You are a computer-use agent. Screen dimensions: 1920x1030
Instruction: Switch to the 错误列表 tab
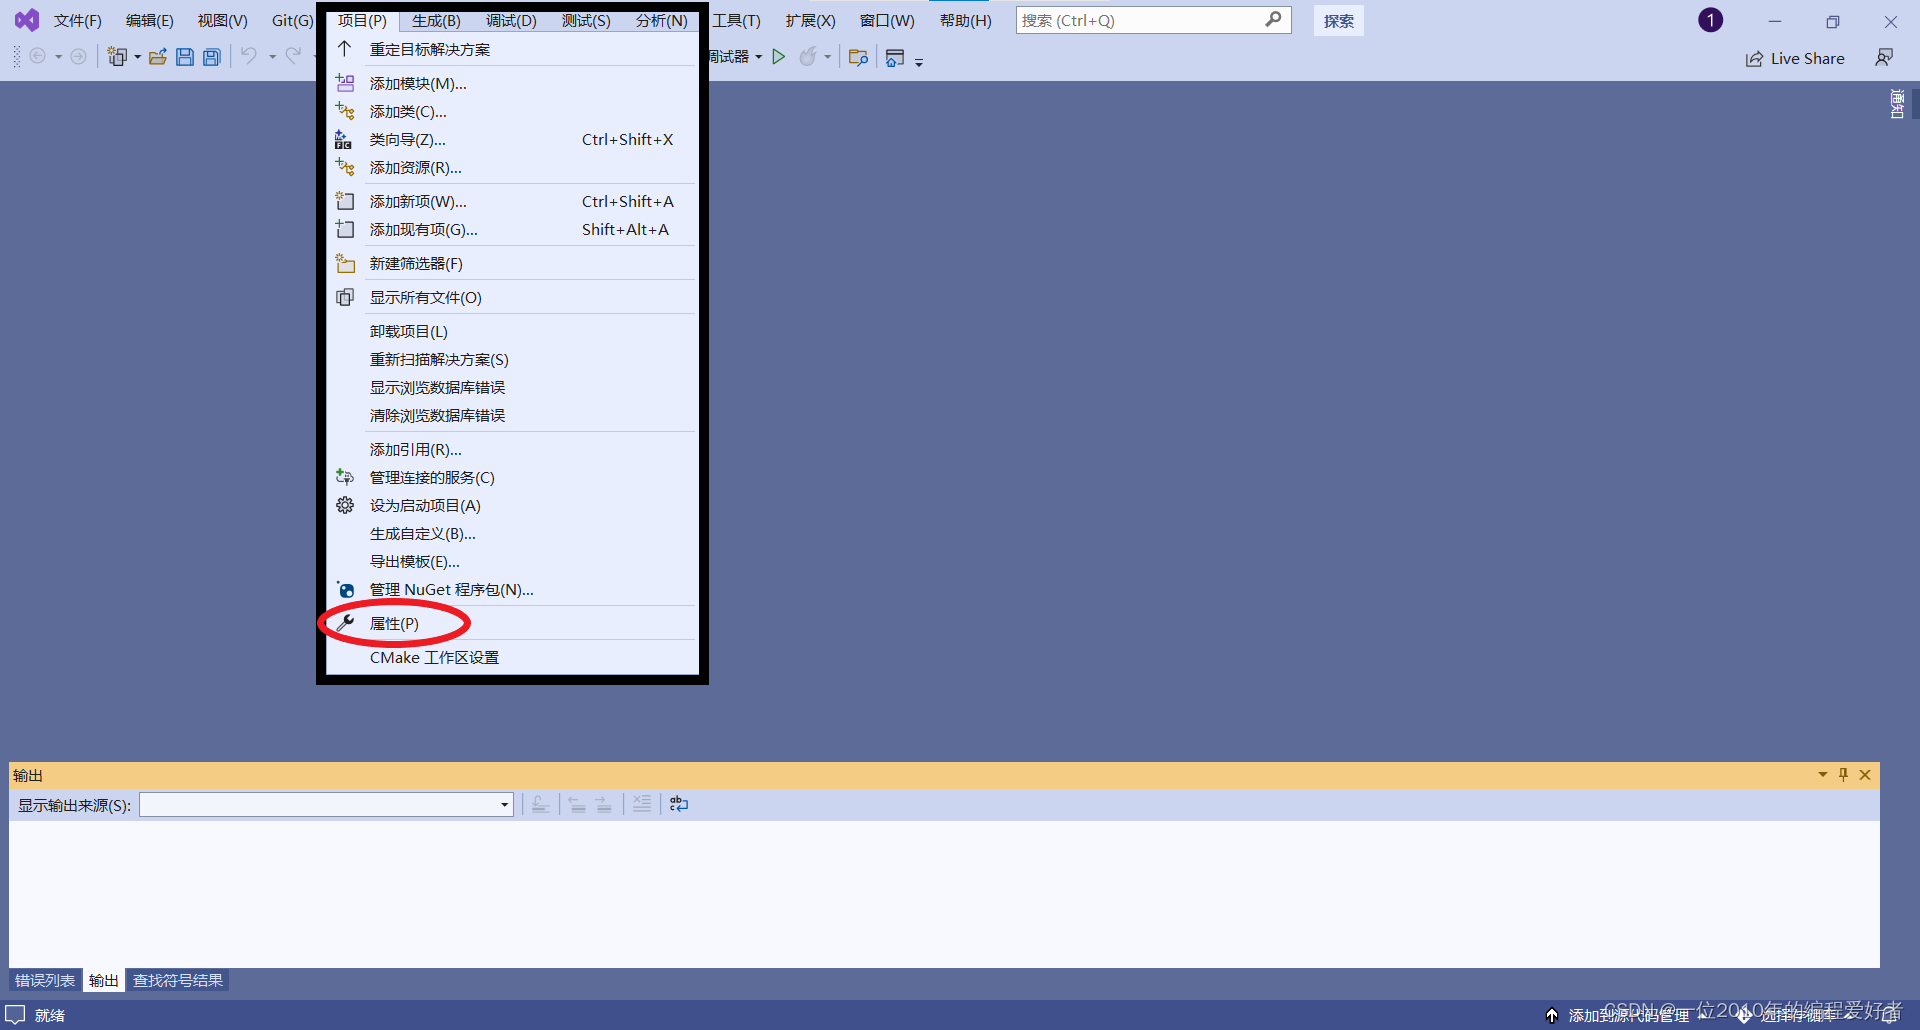click(x=45, y=980)
